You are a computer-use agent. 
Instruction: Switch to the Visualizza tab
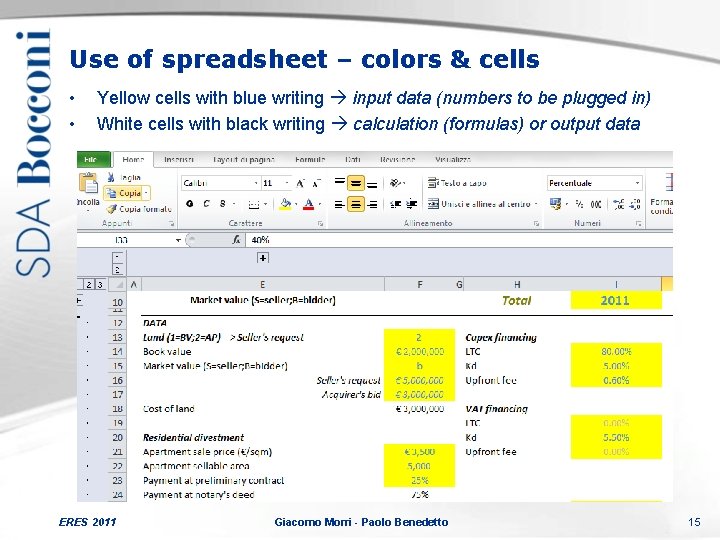point(453,159)
